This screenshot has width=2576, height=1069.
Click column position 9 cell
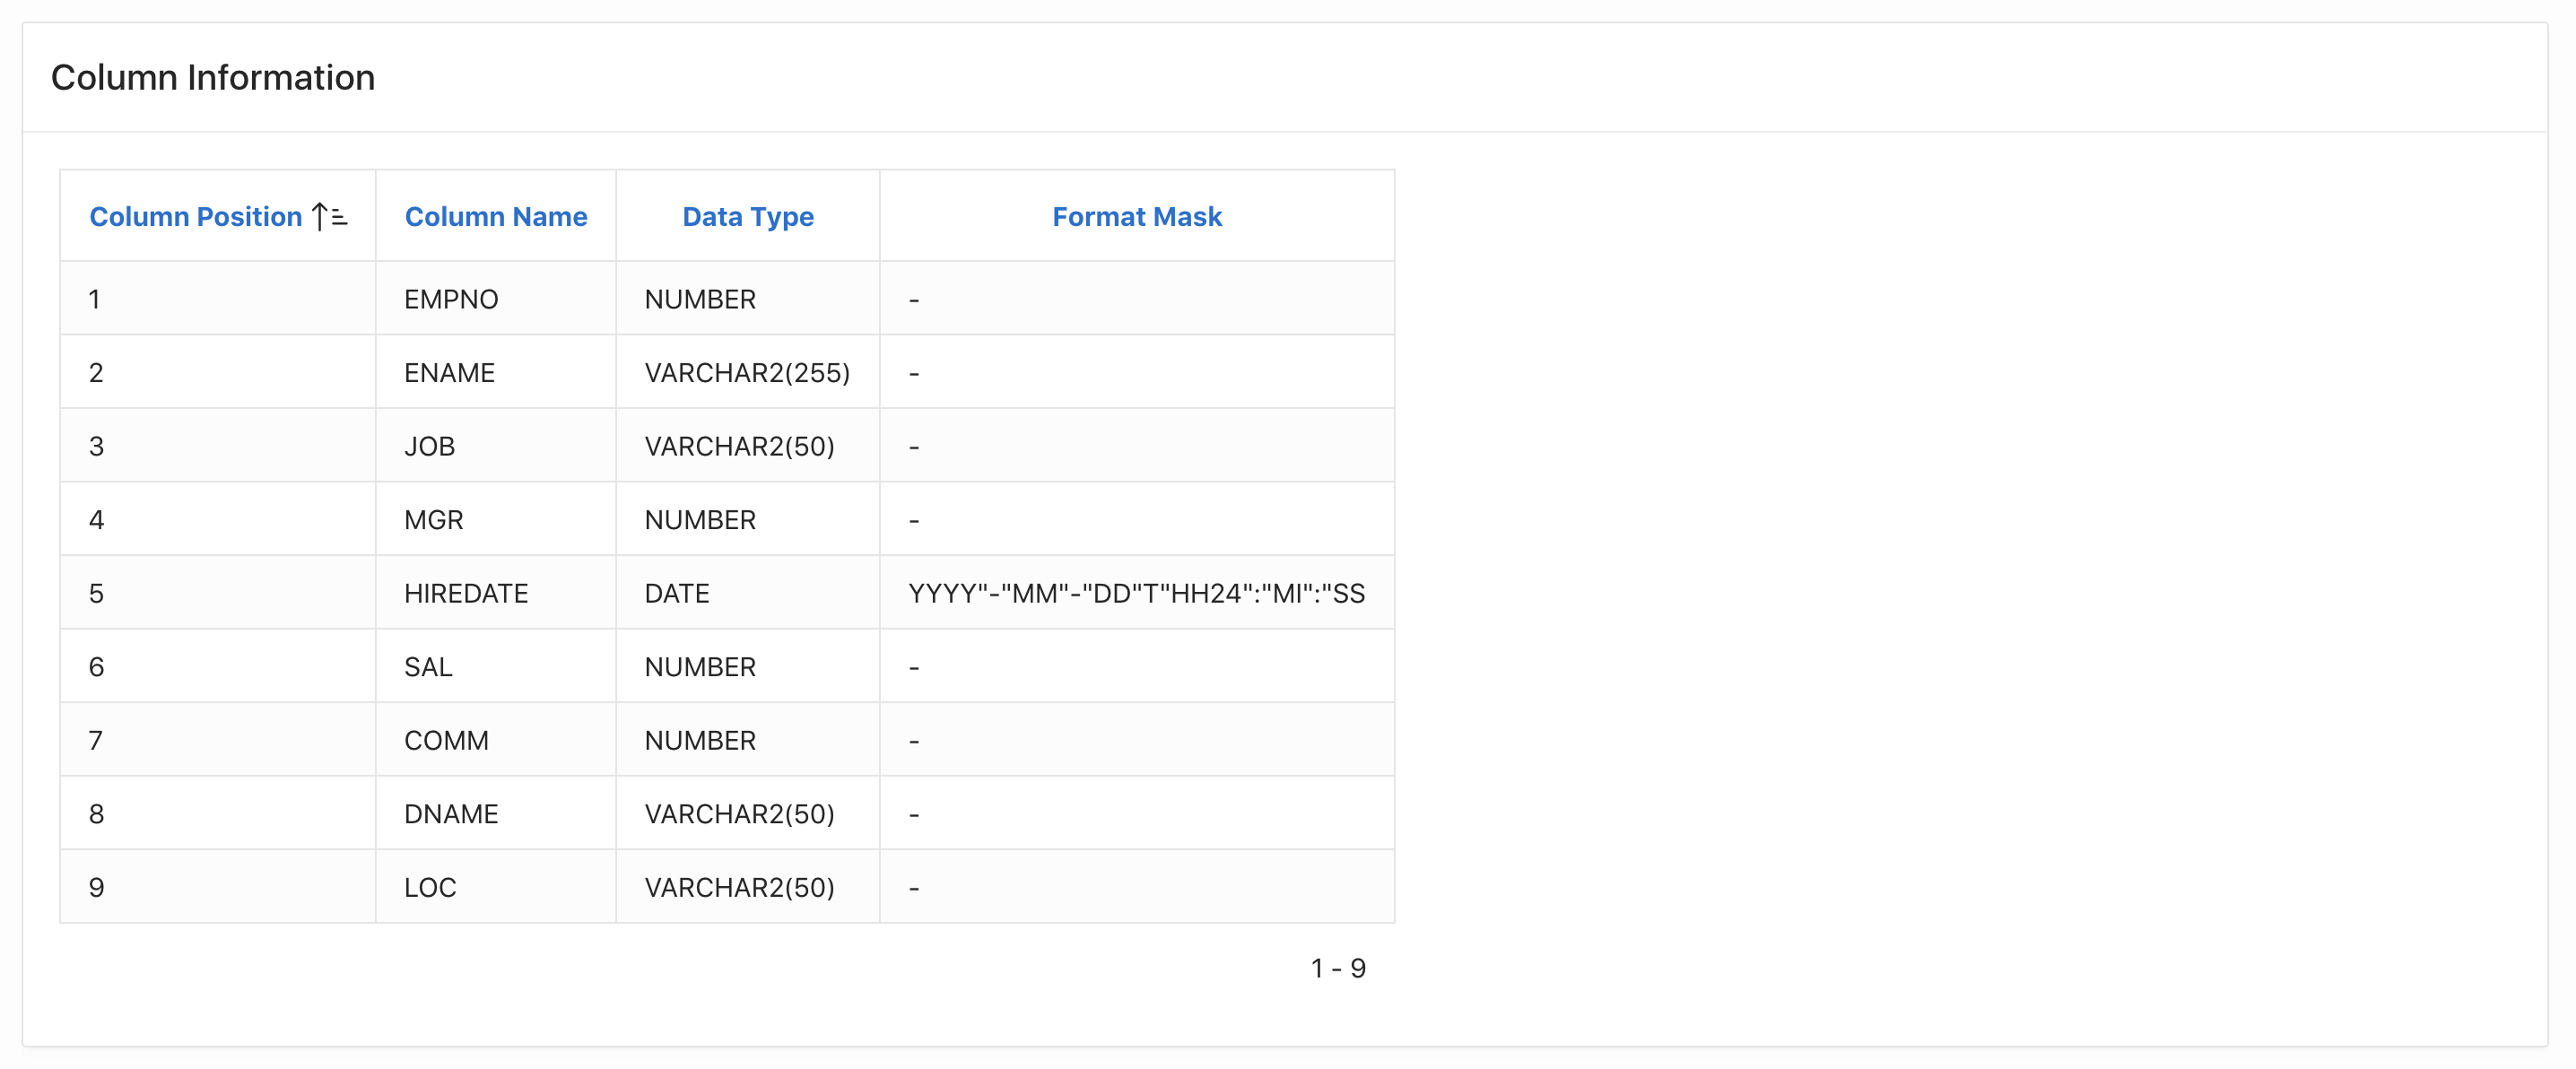pos(96,887)
